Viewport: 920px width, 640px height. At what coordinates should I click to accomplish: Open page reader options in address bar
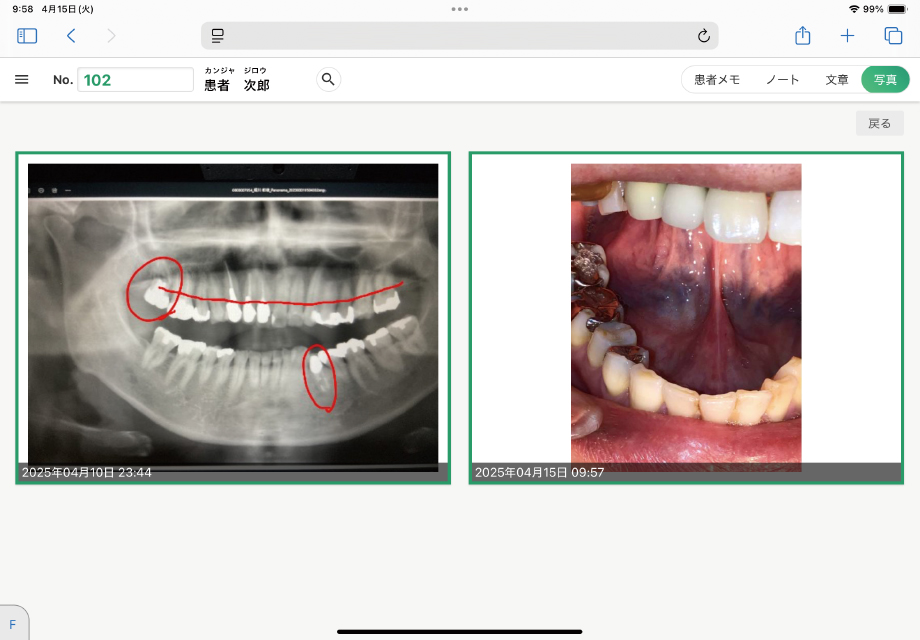[x=217, y=36]
